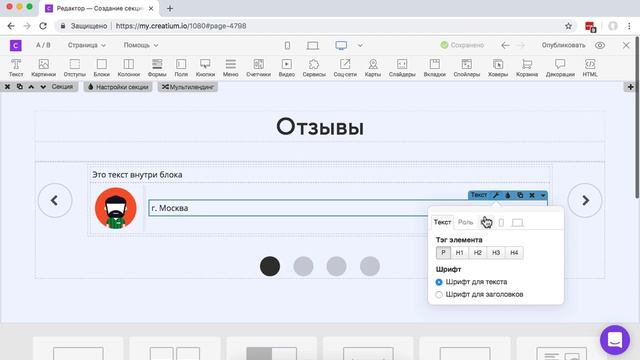Viewport: 640px width, 360px height.
Task: Choose the Корзина tool
Action: tap(527, 67)
